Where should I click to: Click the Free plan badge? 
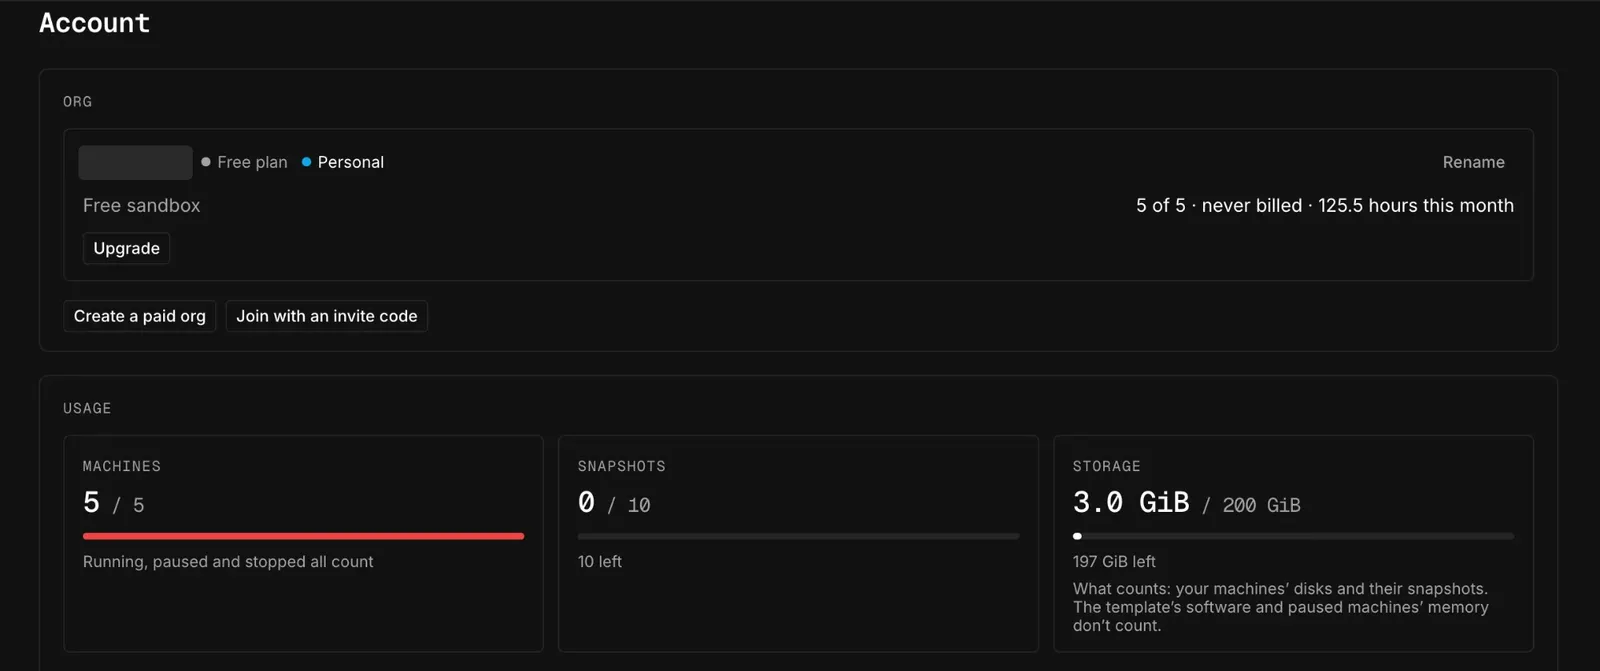(244, 162)
